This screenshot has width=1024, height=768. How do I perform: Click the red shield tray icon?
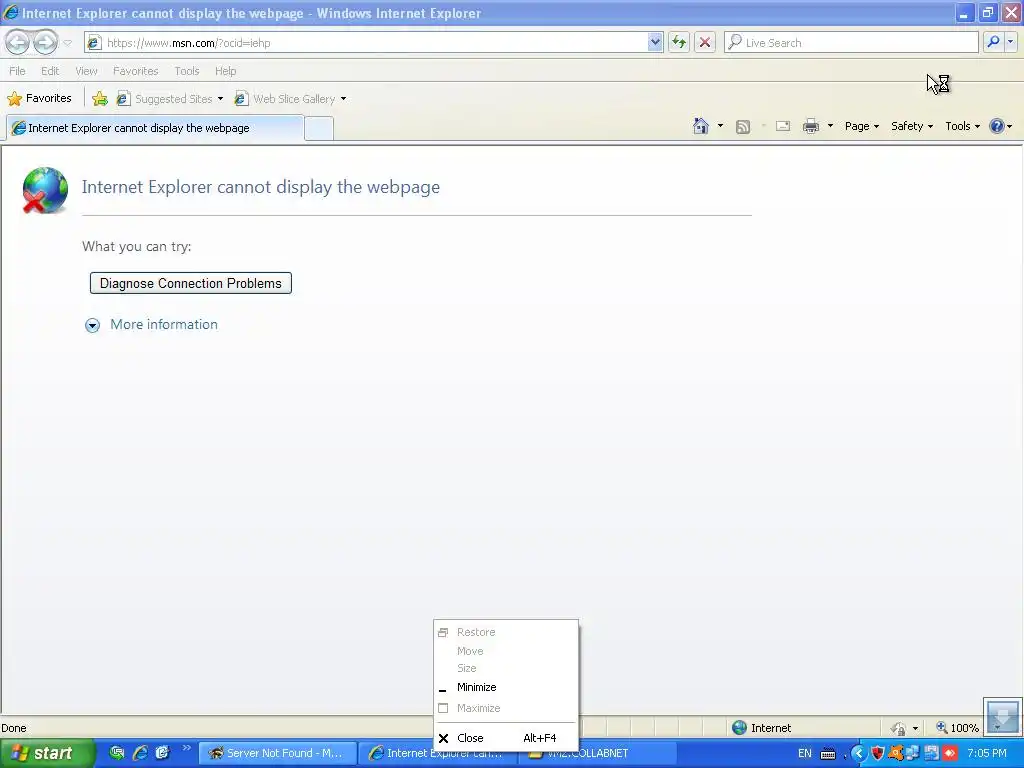tap(878, 754)
